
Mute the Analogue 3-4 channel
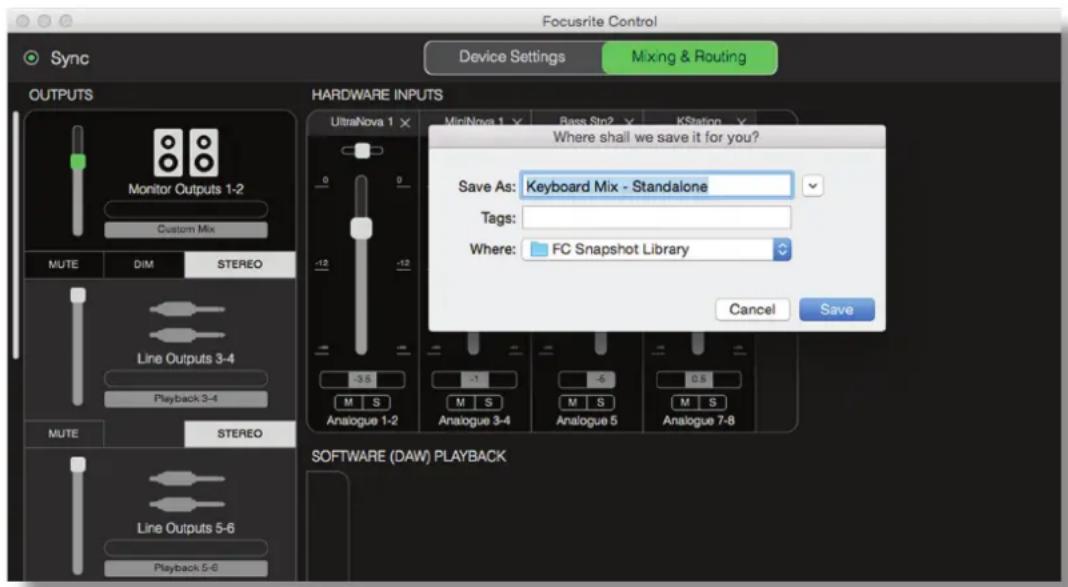(x=460, y=402)
